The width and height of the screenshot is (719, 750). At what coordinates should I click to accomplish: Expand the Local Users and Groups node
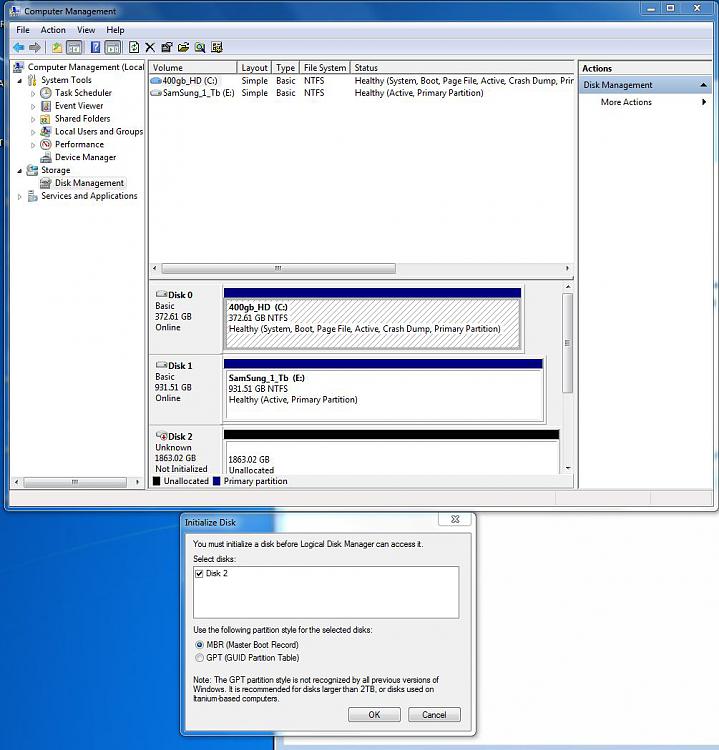(x=33, y=132)
